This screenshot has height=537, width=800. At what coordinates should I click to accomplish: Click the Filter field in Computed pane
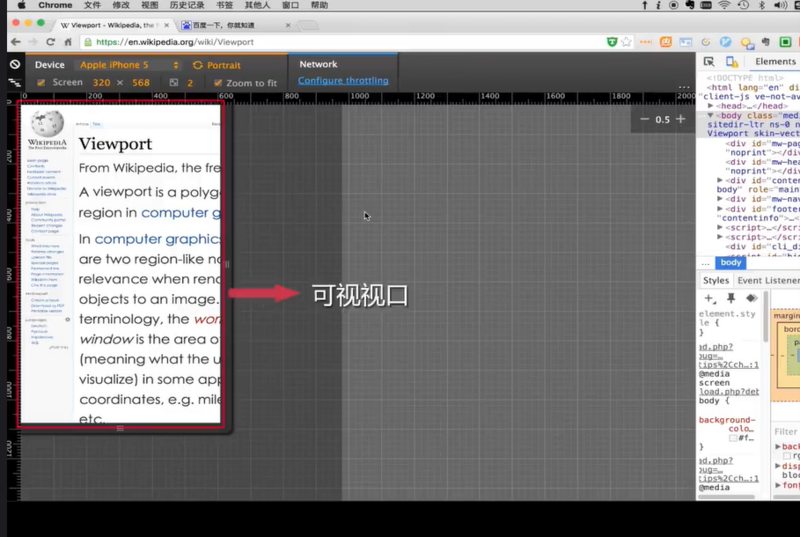(786, 431)
